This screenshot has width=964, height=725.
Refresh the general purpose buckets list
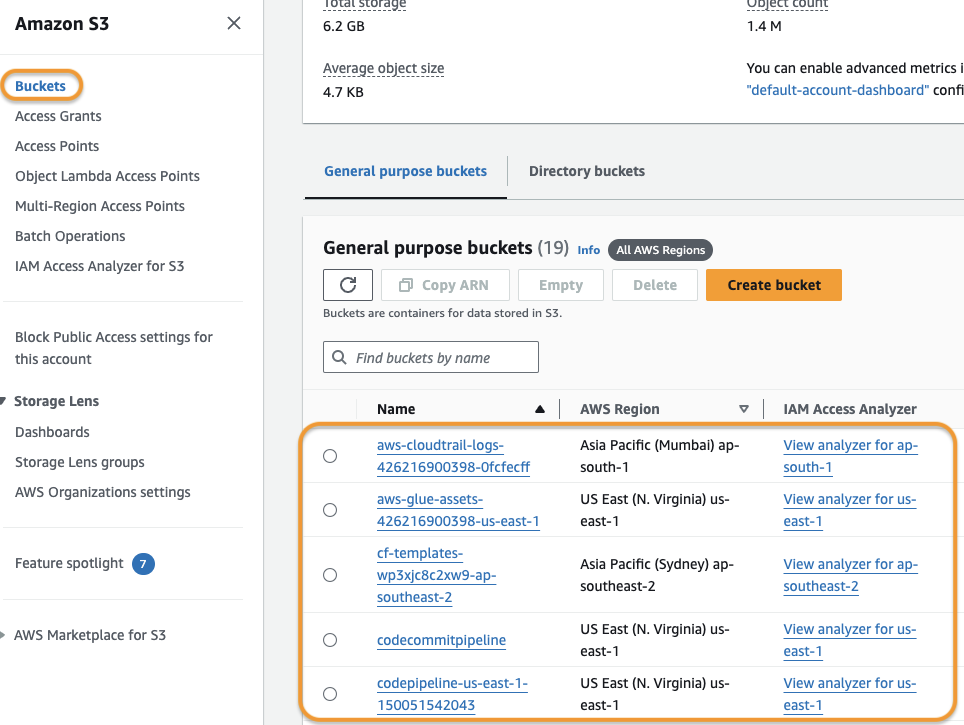(x=348, y=285)
